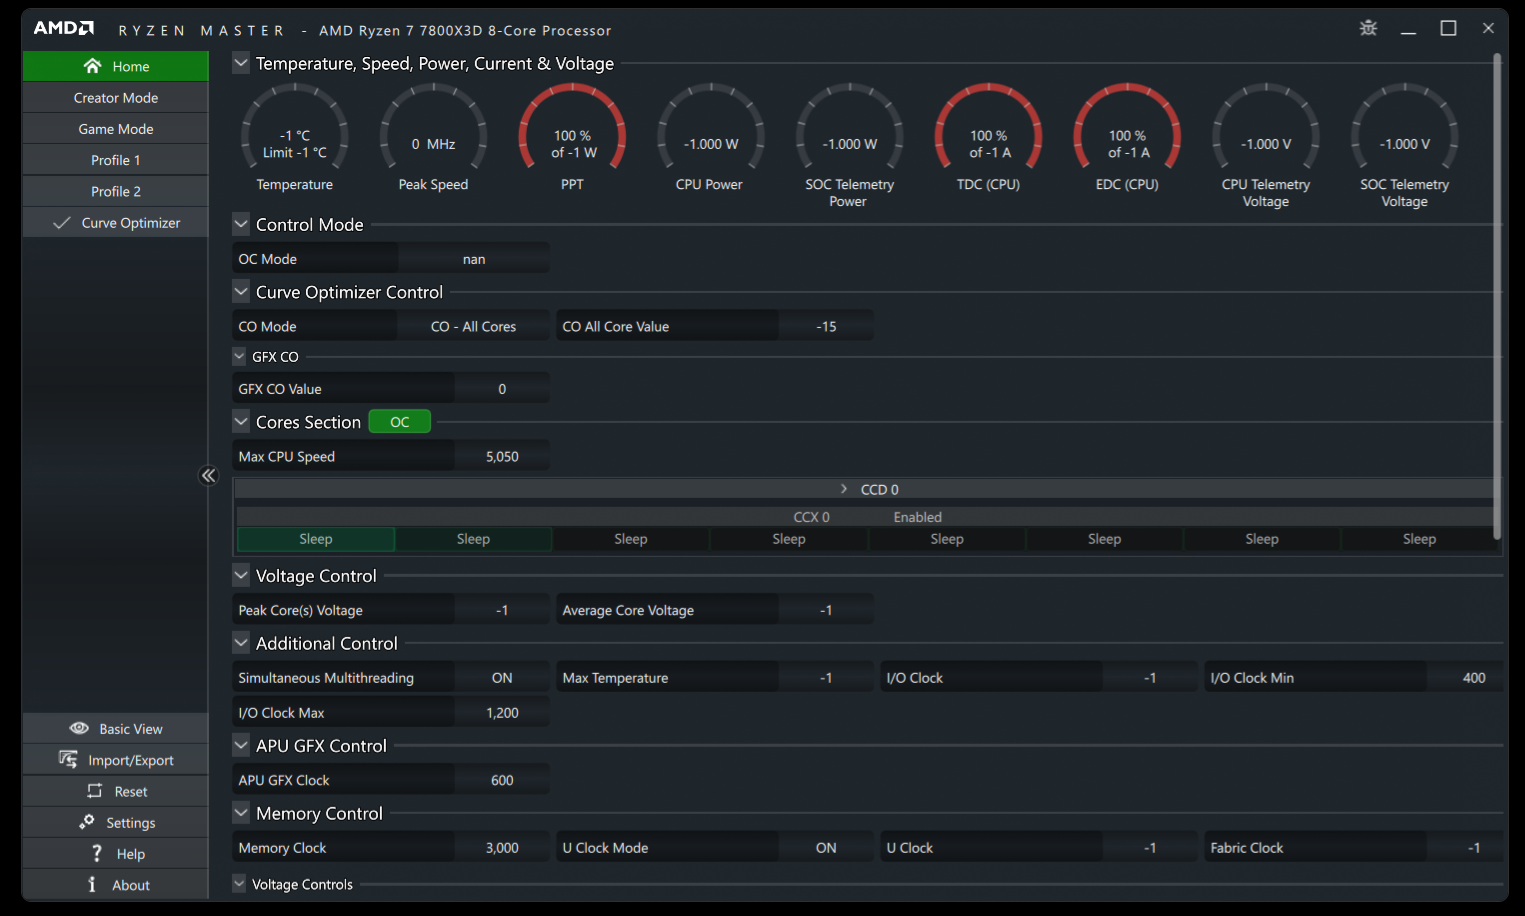Image resolution: width=1525 pixels, height=916 pixels.
Task: Click the Basic View eye icon
Action: (79, 729)
